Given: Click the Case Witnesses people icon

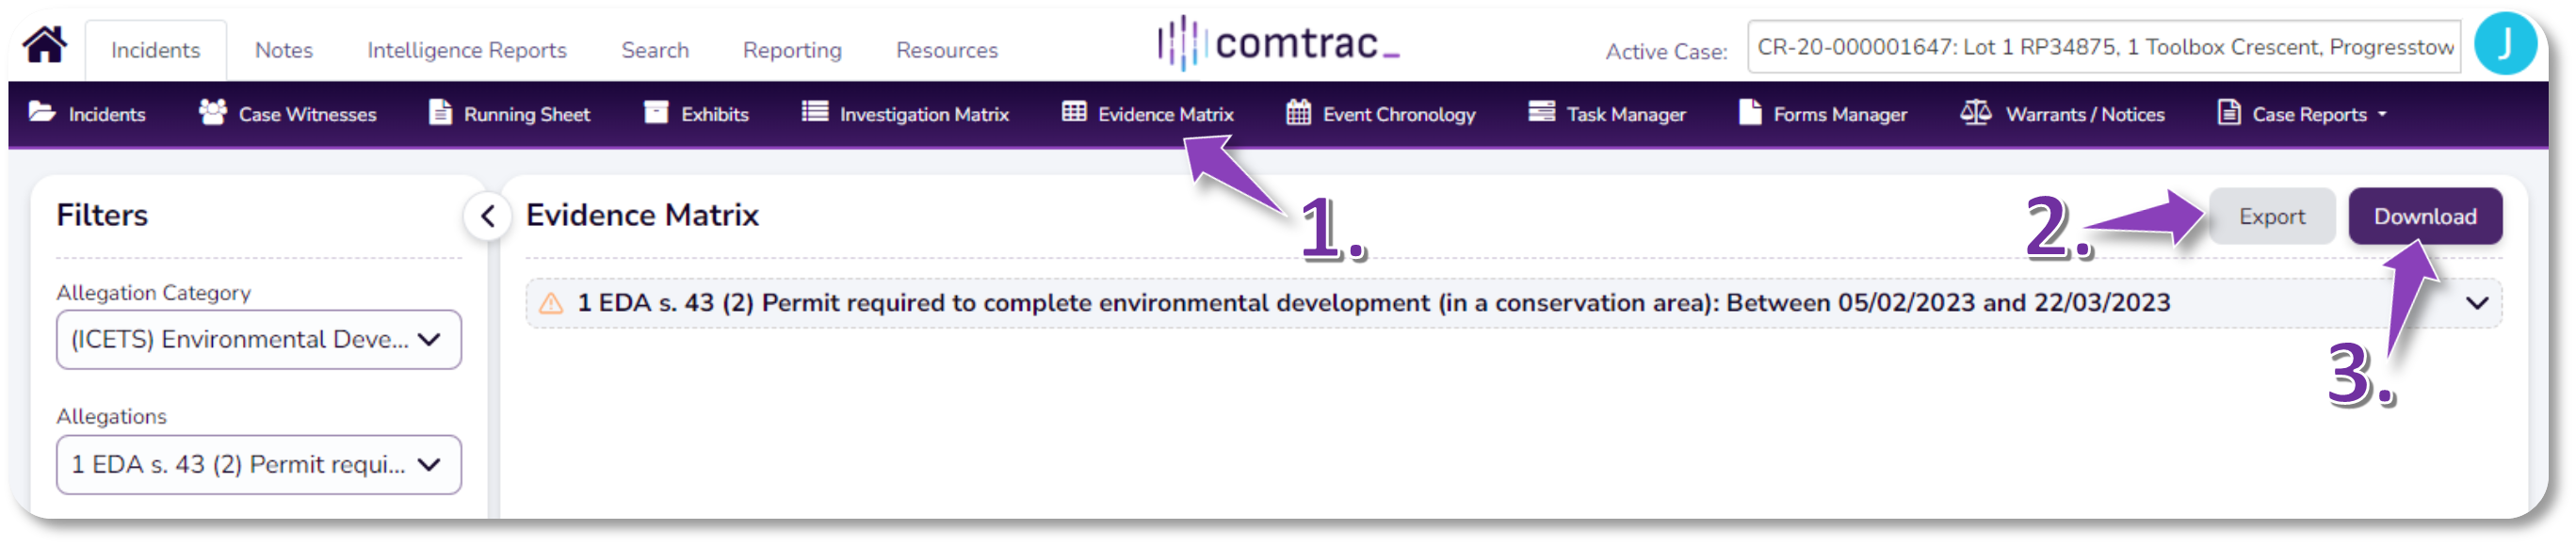Looking at the screenshot, I should pos(212,112).
